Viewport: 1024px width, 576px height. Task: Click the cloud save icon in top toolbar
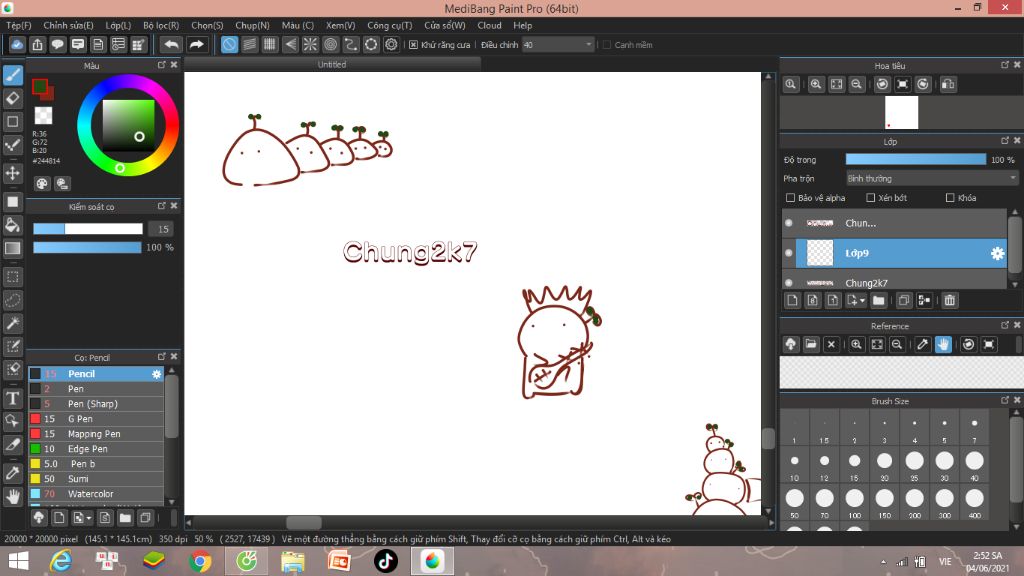[17, 44]
